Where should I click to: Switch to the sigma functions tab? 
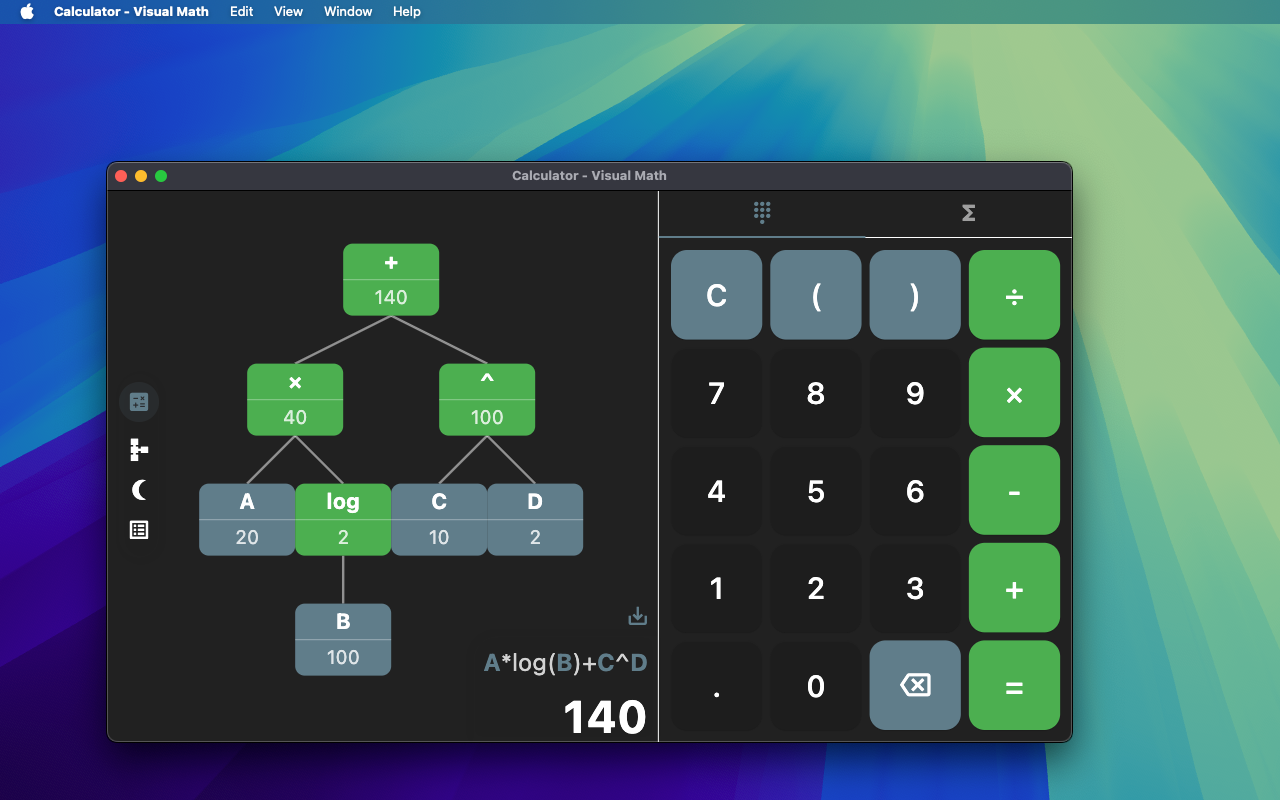point(968,213)
